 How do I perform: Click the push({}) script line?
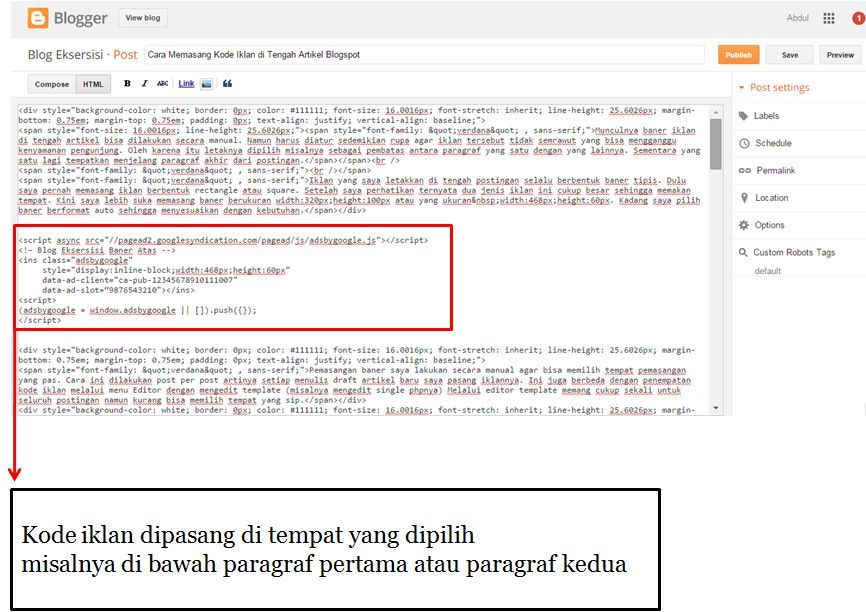138,310
